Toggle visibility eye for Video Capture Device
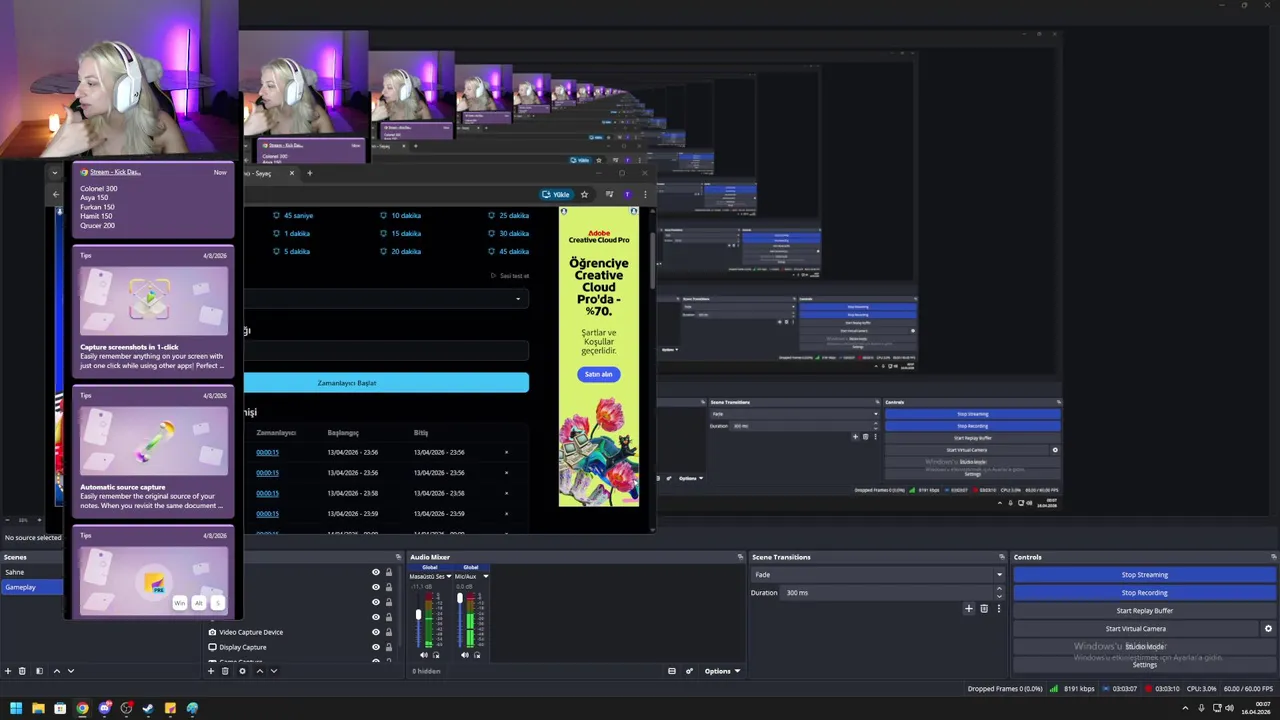This screenshot has width=1280, height=720. point(376,632)
